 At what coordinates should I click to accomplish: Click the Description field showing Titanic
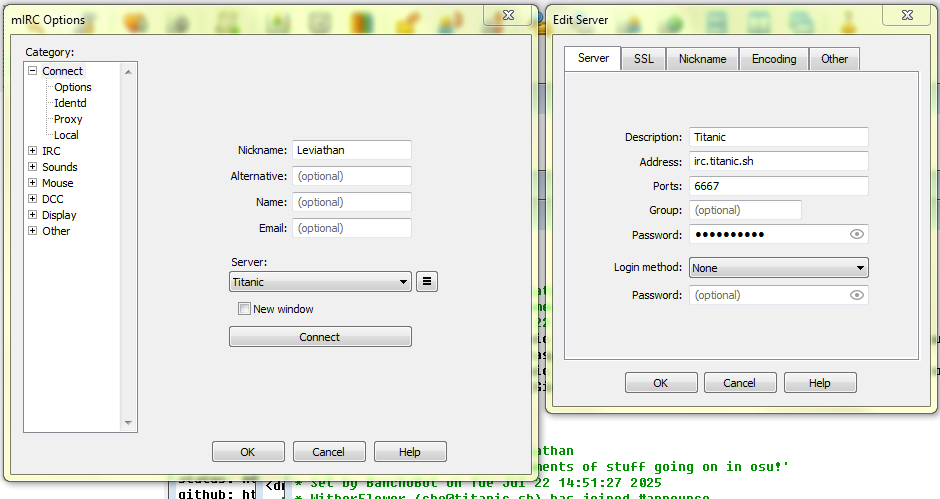pos(779,137)
